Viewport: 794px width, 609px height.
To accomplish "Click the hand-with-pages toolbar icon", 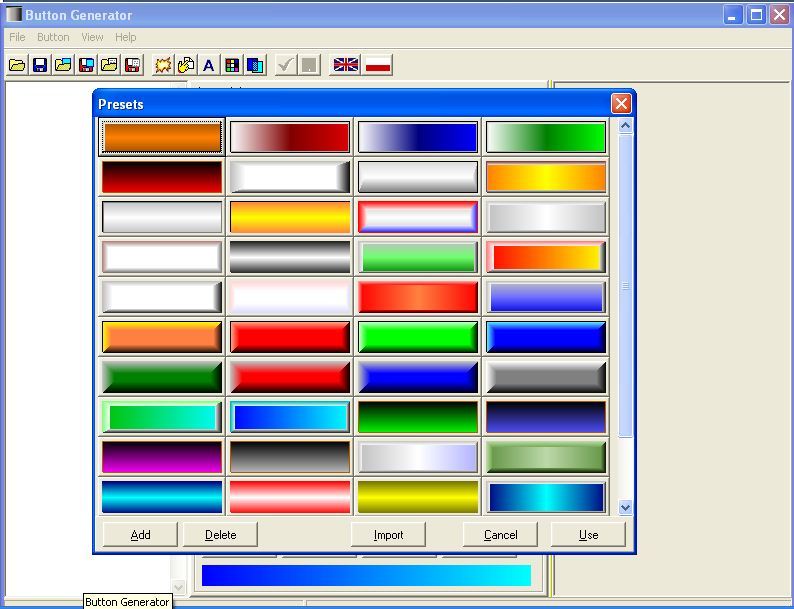I will click(x=186, y=65).
